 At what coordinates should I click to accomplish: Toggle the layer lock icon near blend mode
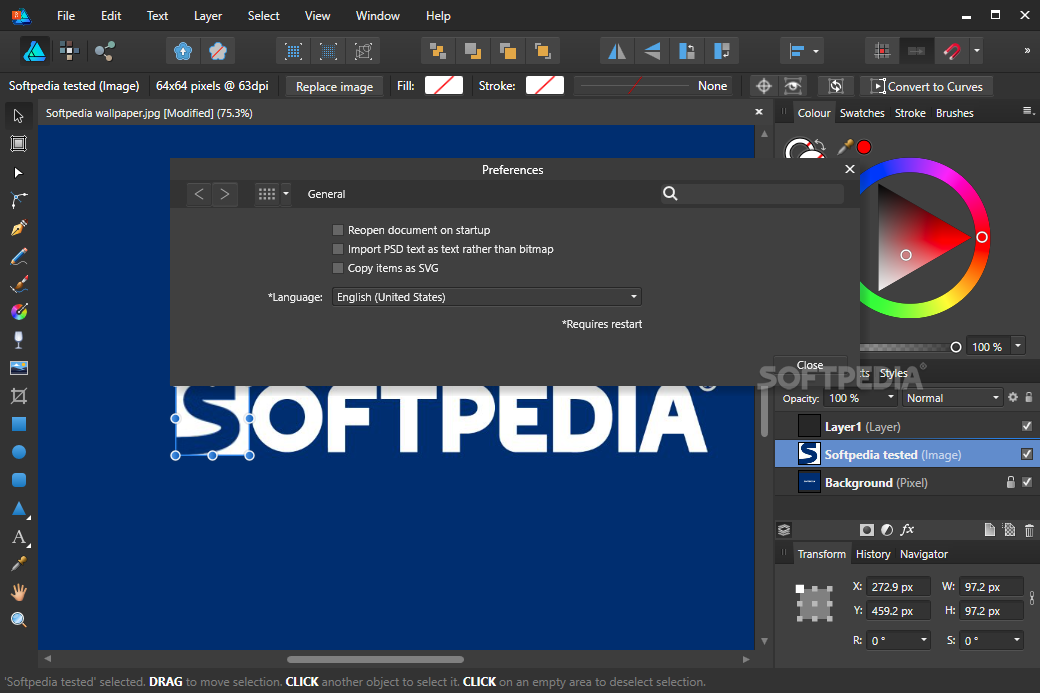[1029, 397]
